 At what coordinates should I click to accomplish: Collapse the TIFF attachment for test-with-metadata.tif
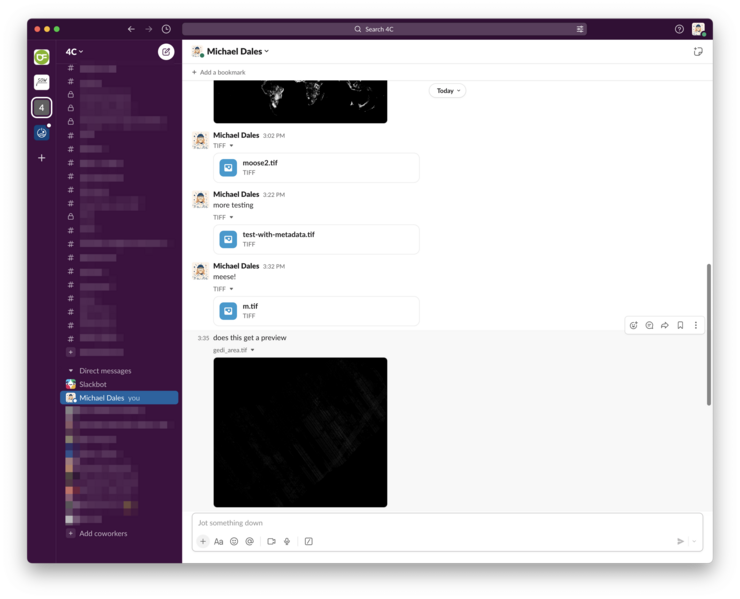[231, 218]
